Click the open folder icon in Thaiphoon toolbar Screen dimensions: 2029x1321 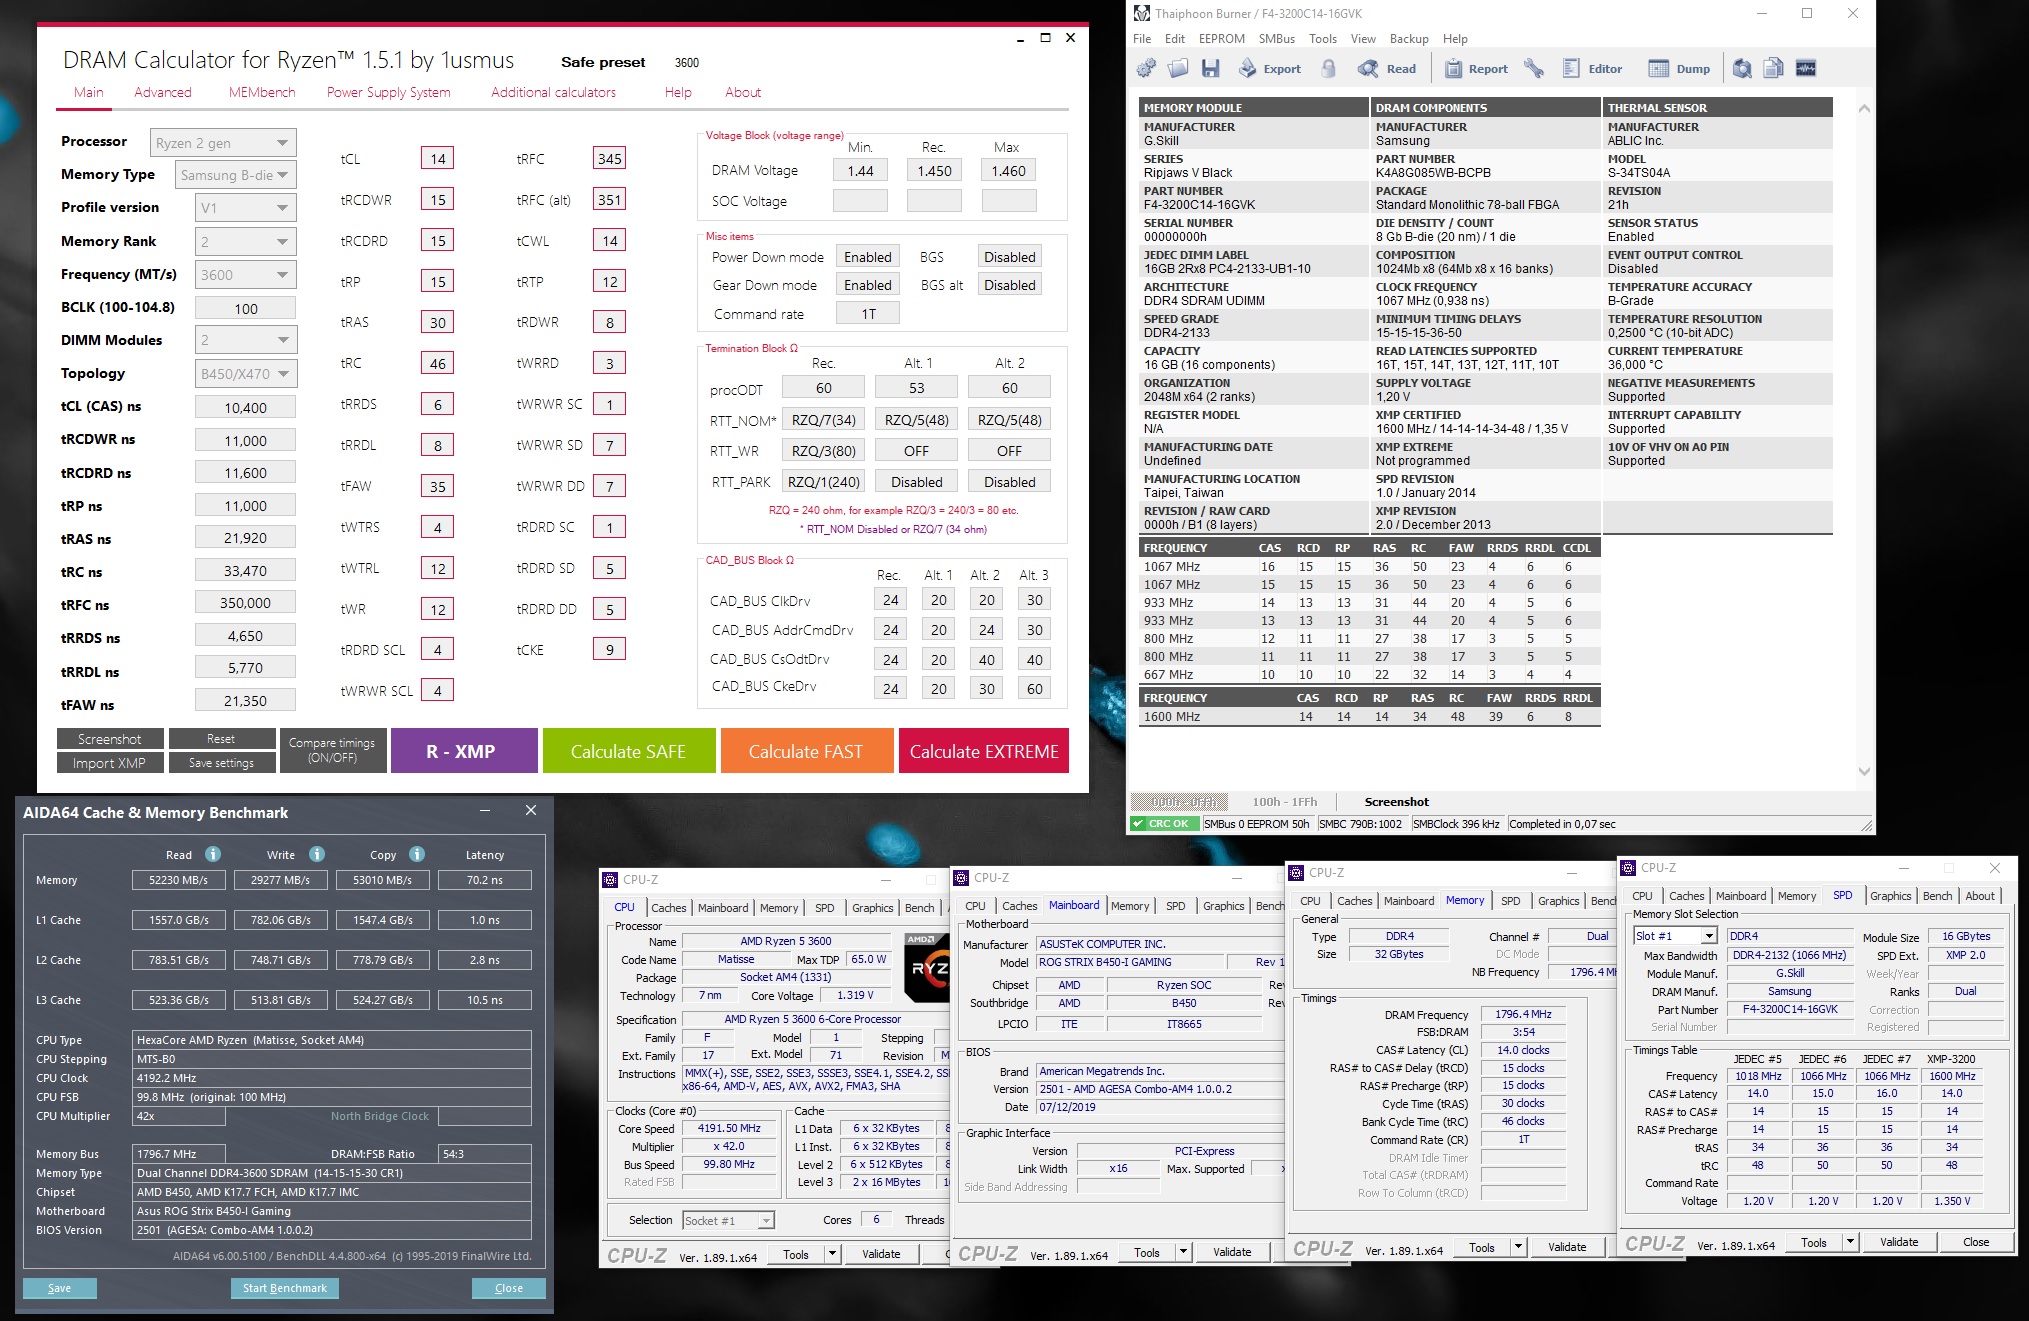pos(1178,68)
